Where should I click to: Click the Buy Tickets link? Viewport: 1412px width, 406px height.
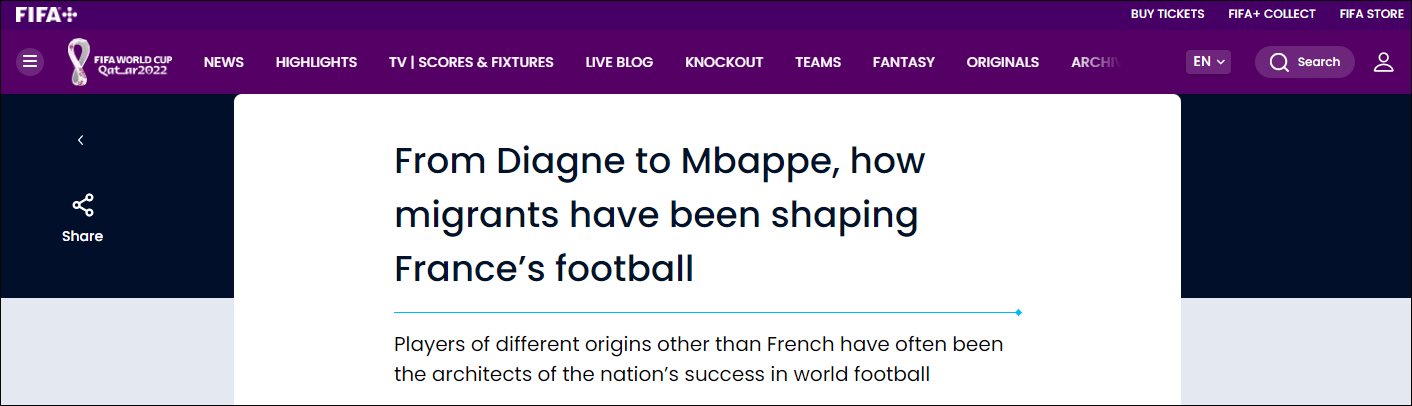coord(1167,14)
